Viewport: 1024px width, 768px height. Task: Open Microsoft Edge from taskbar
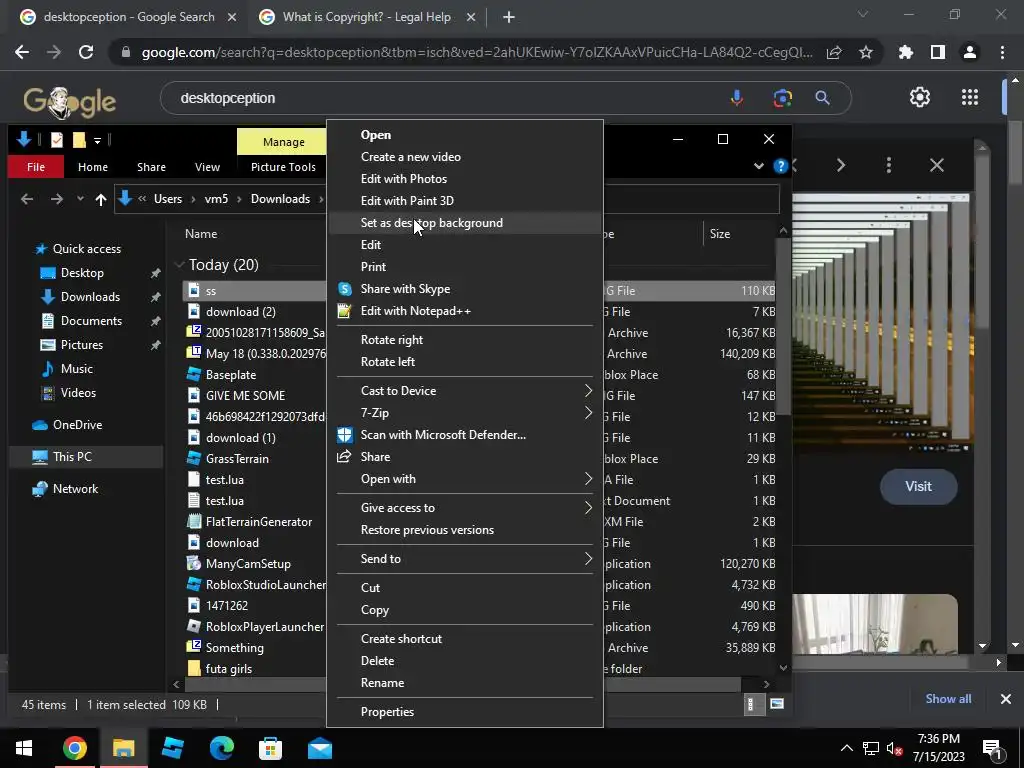click(221, 748)
